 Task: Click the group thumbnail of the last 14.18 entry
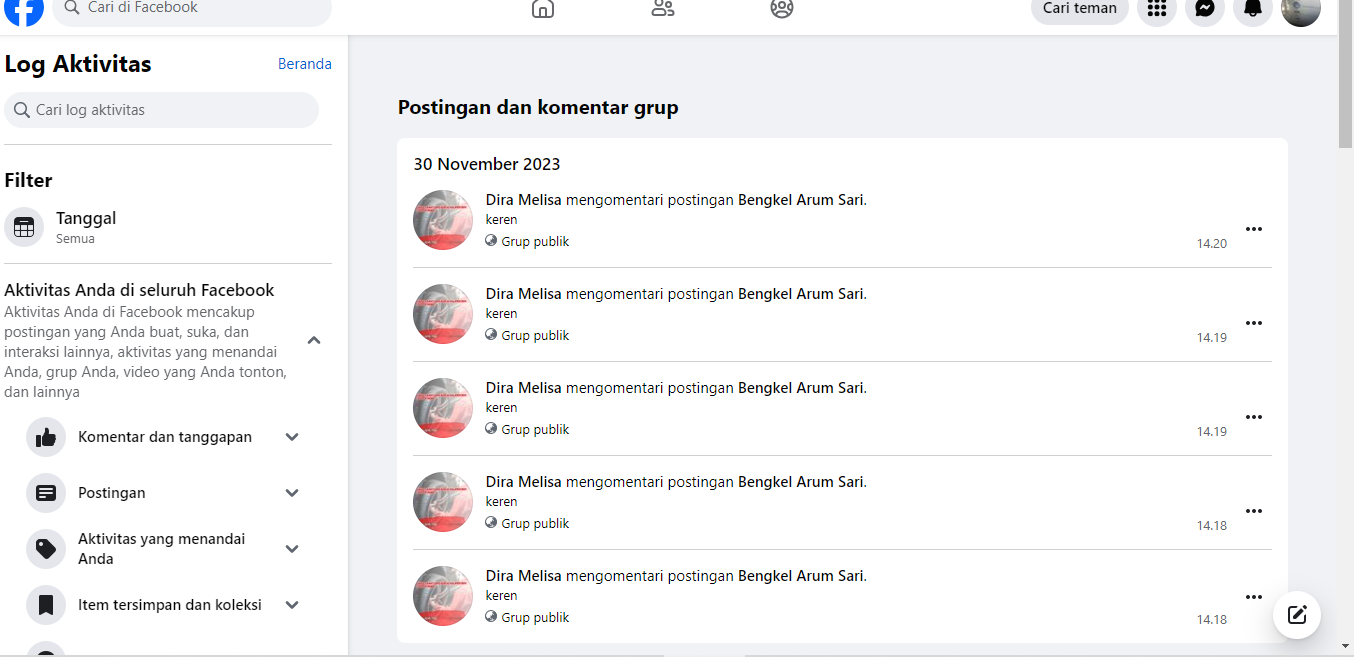coord(443,596)
